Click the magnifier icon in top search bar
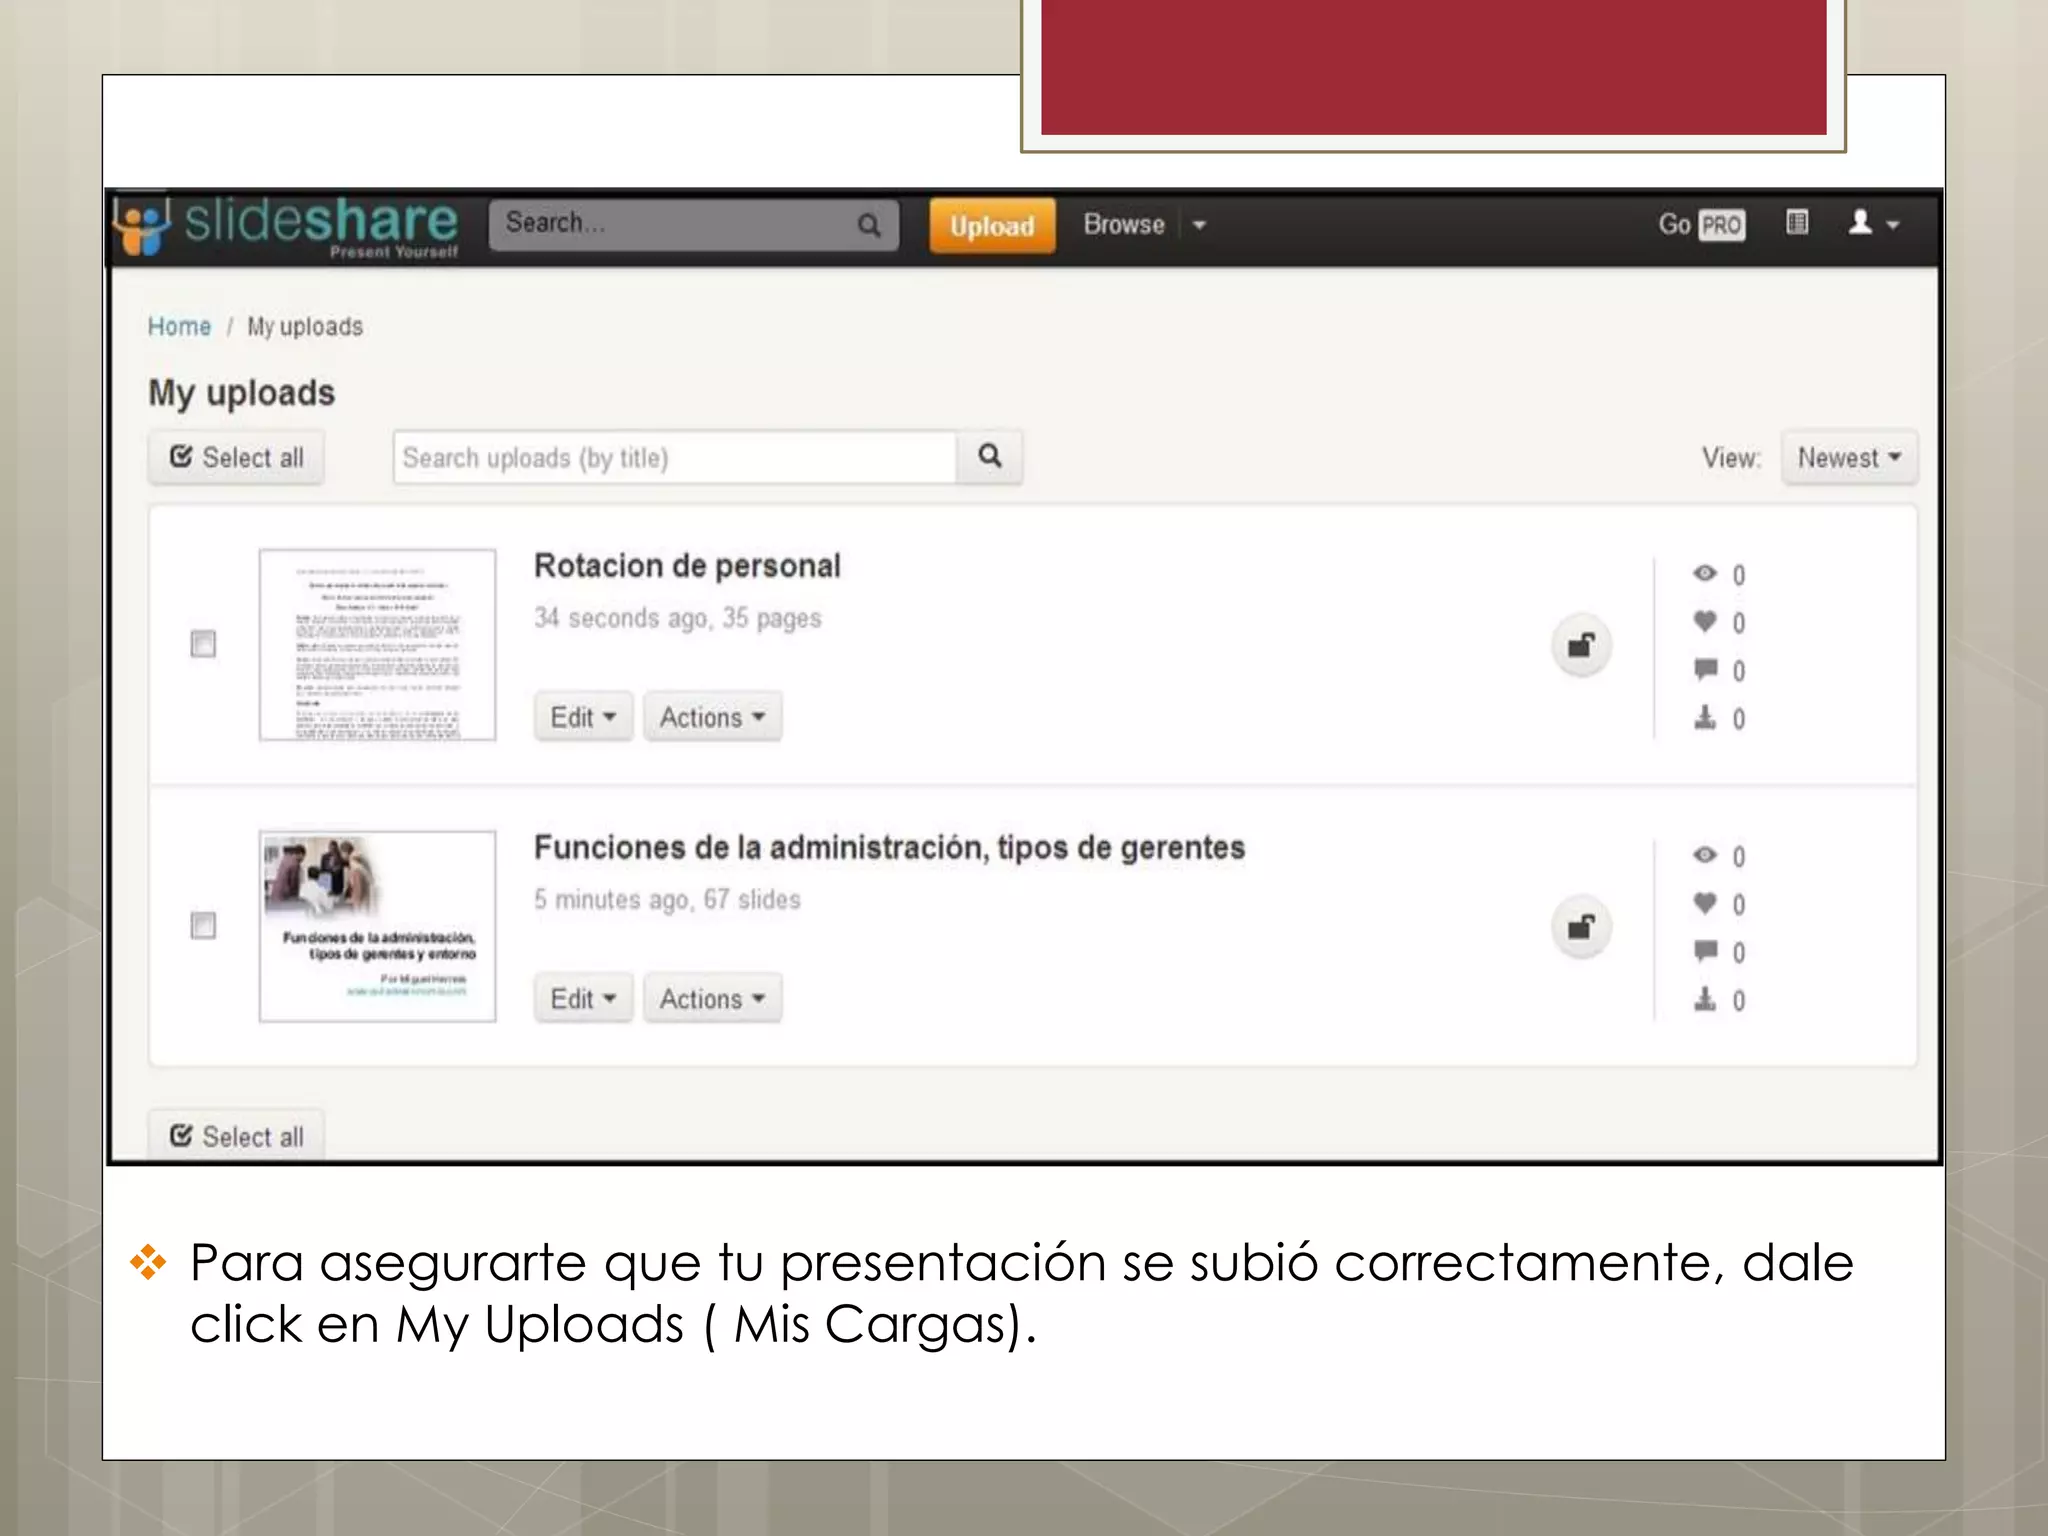Image resolution: width=2048 pixels, height=1536 pixels. (869, 225)
